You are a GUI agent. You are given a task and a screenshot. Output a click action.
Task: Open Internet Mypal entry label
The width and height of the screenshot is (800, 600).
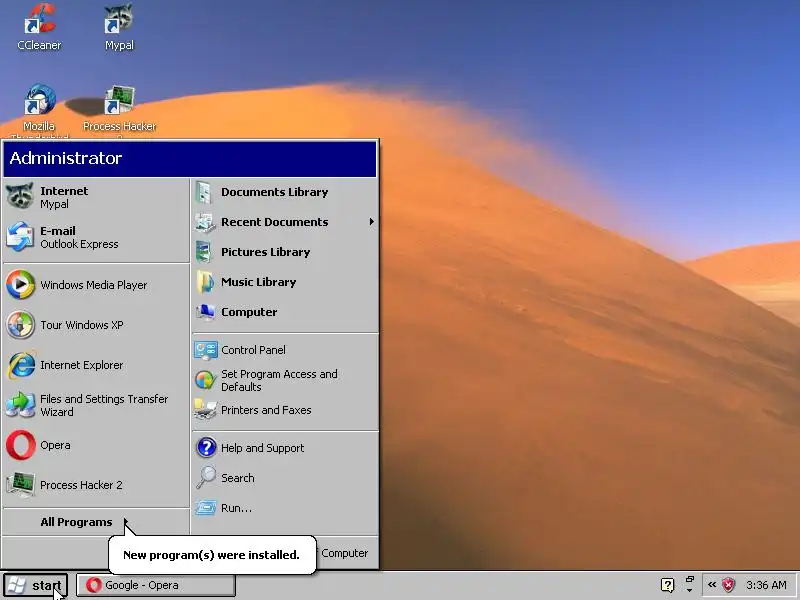coord(64,197)
